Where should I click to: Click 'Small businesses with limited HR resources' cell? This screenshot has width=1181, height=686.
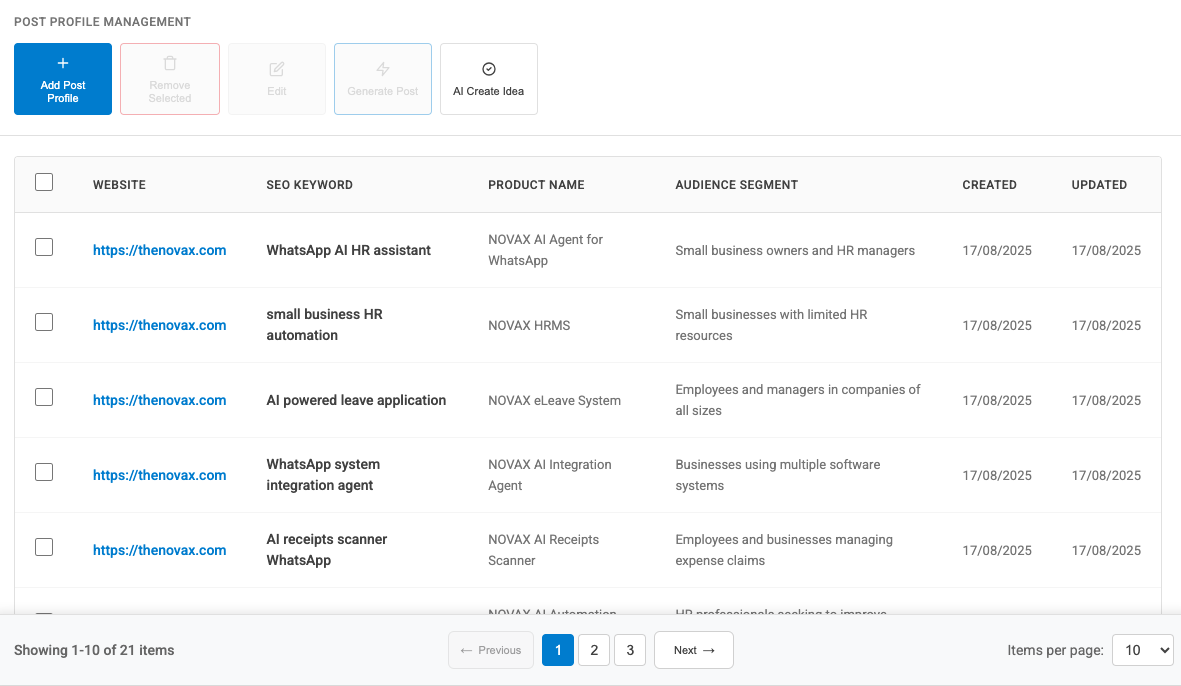pyautogui.click(x=771, y=325)
